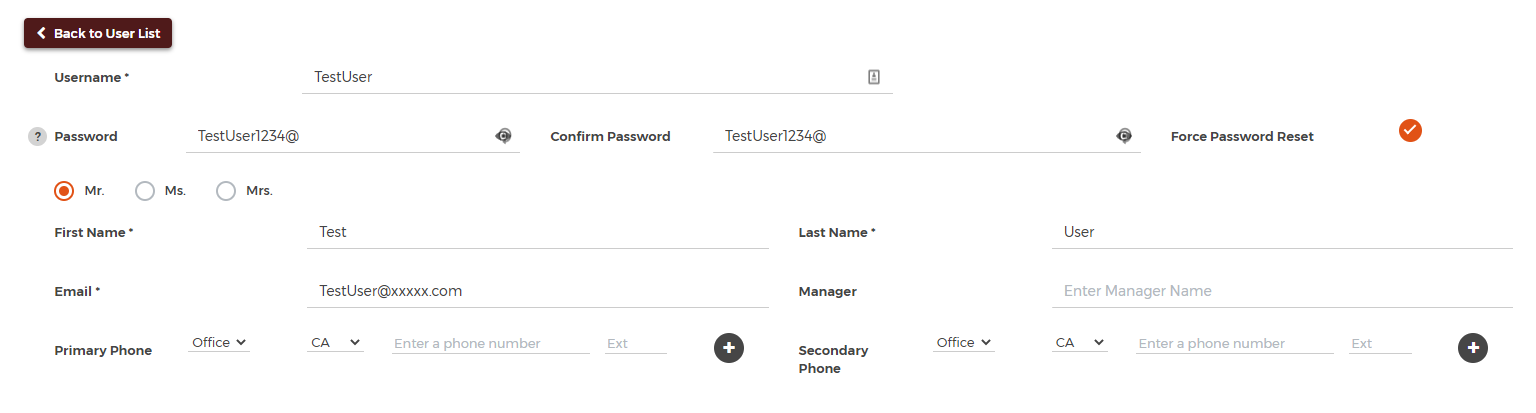The width and height of the screenshot is (1536, 413).
Task: Add another Secondary Phone with plus icon
Action: coord(1473,348)
